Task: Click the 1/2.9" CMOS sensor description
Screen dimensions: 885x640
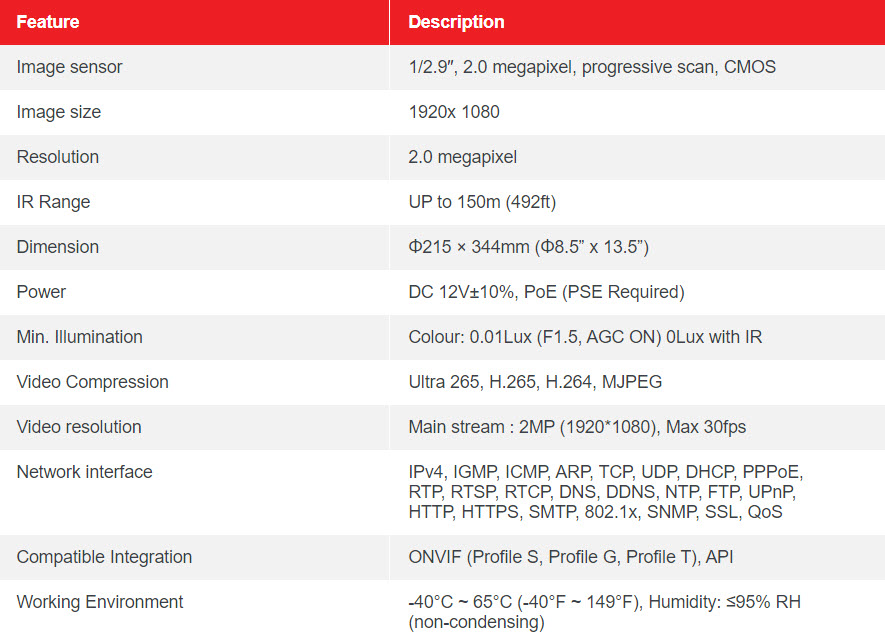Action: point(592,67)
